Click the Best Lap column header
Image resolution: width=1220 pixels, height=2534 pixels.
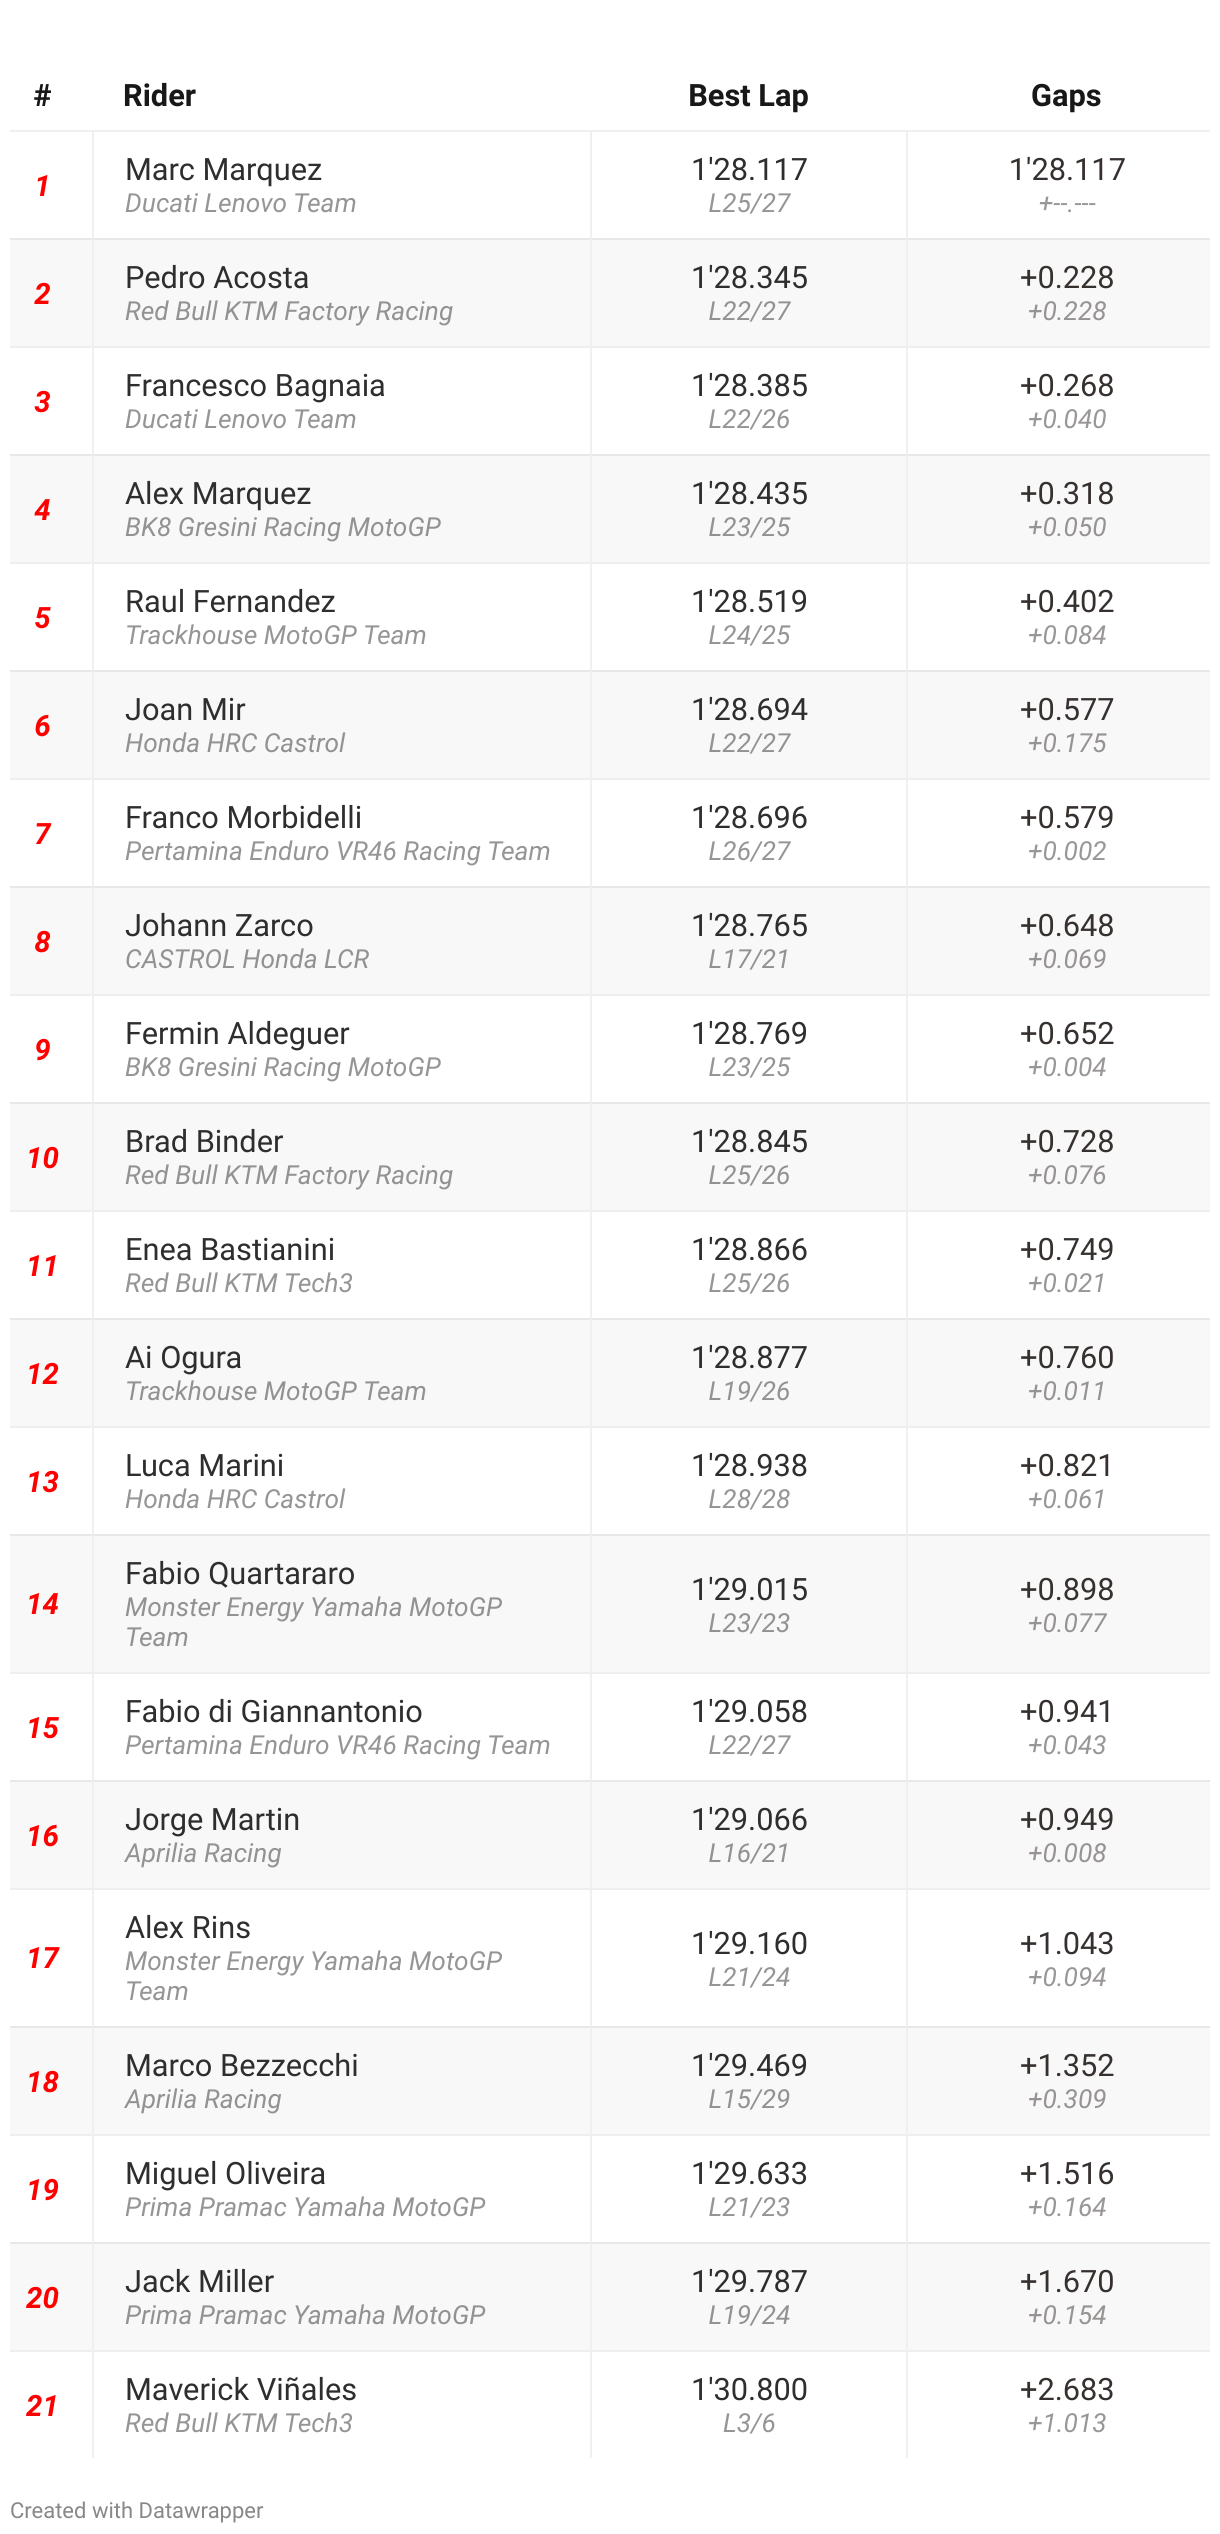click(x=748, y=96)
